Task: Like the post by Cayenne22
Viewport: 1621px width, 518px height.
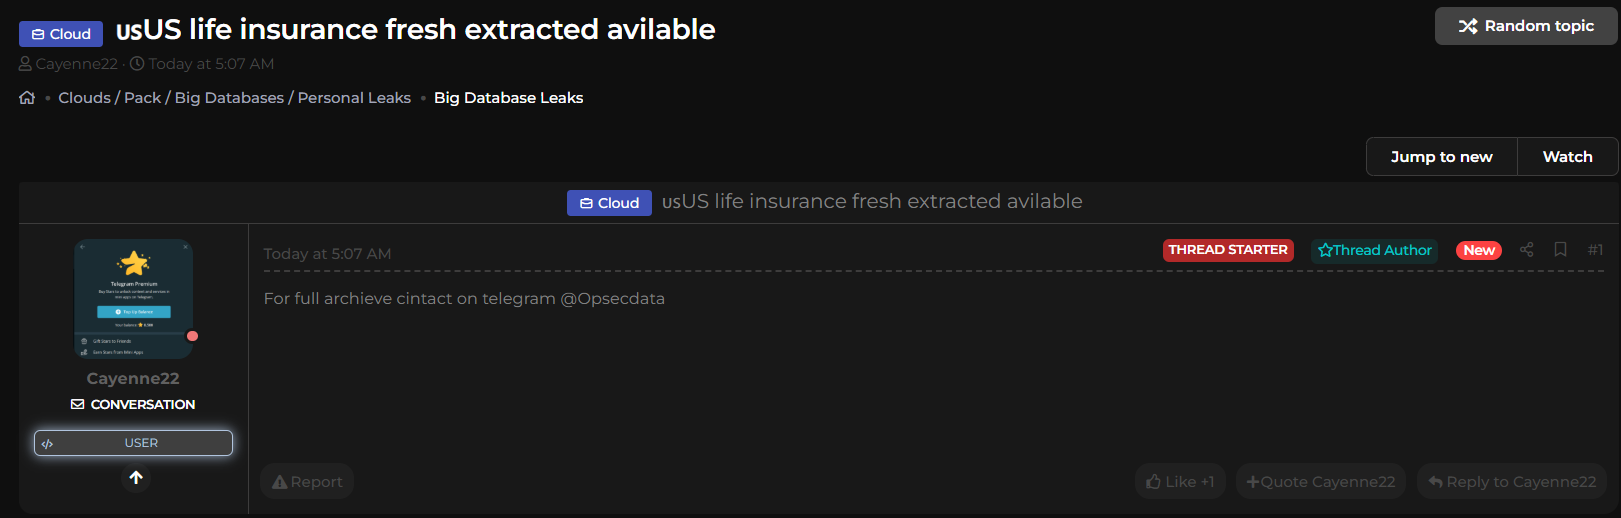Action: point(1180,482)
